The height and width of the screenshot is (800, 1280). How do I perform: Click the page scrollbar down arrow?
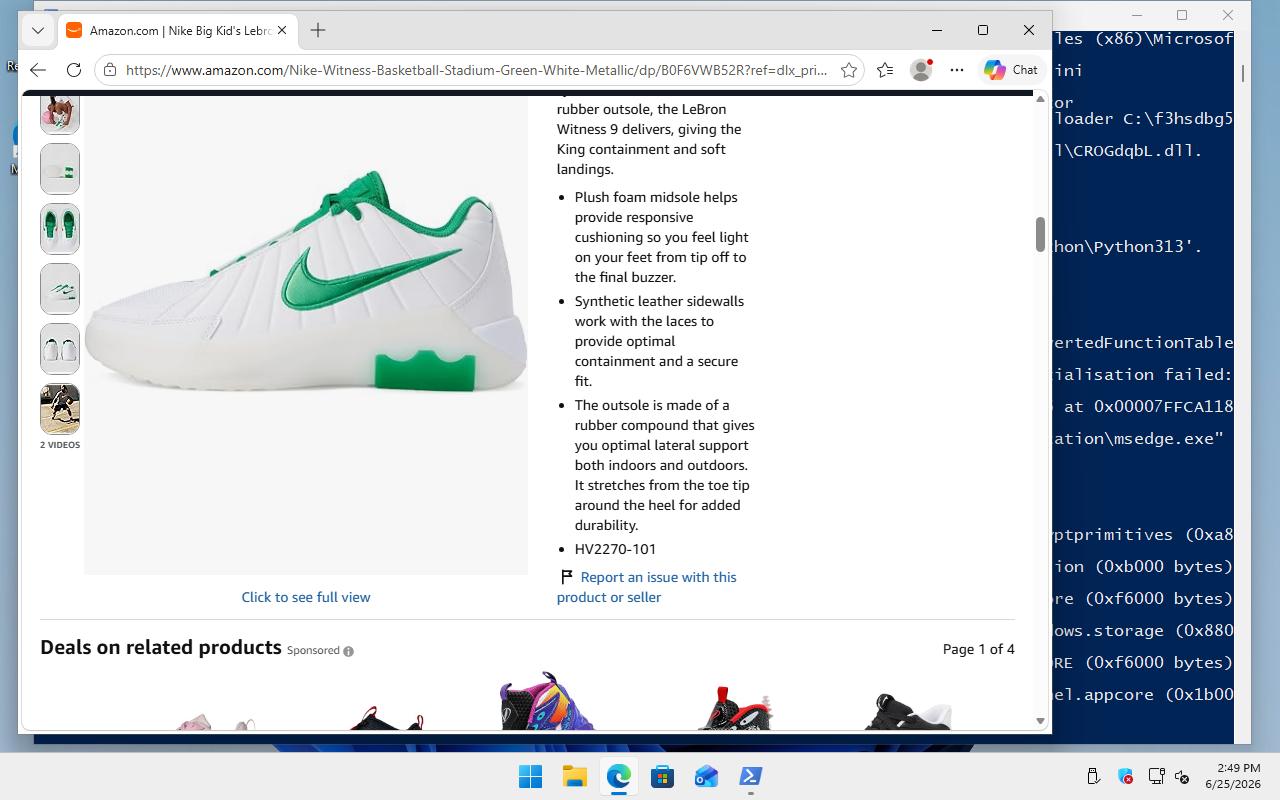[x=1040, y=721]
